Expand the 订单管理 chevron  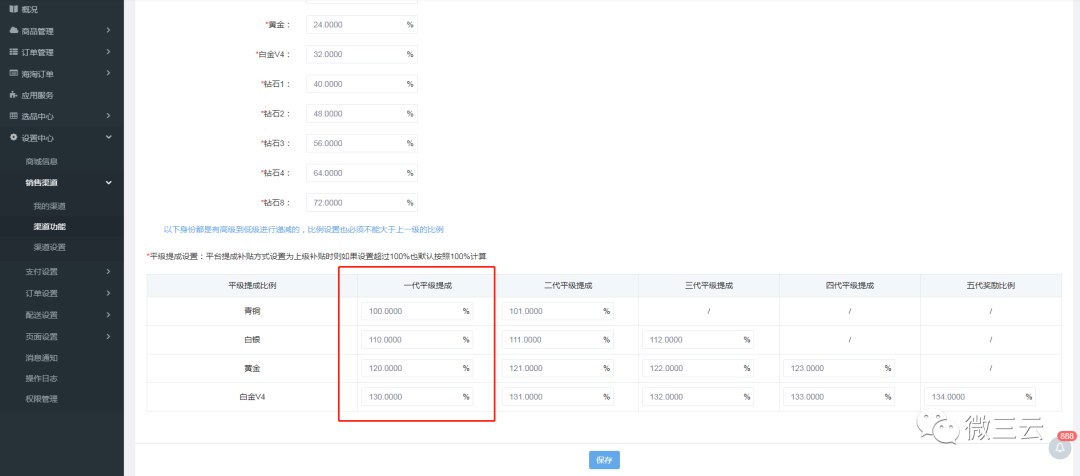[109, 52]
